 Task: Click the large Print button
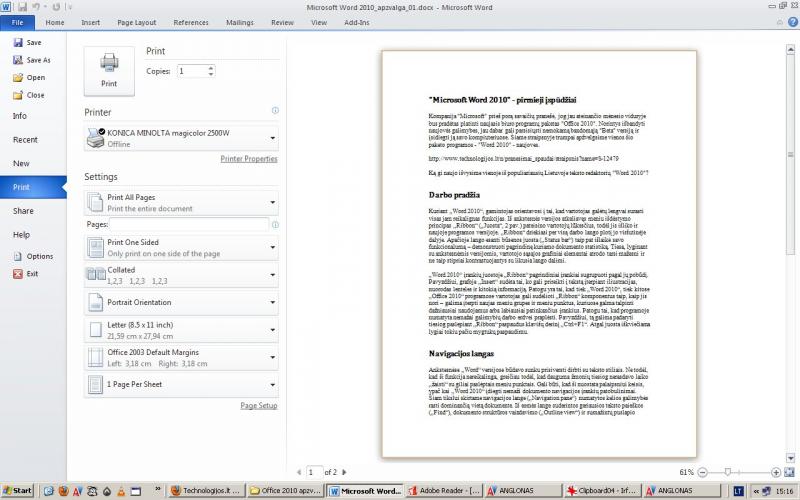pos(109,71)
